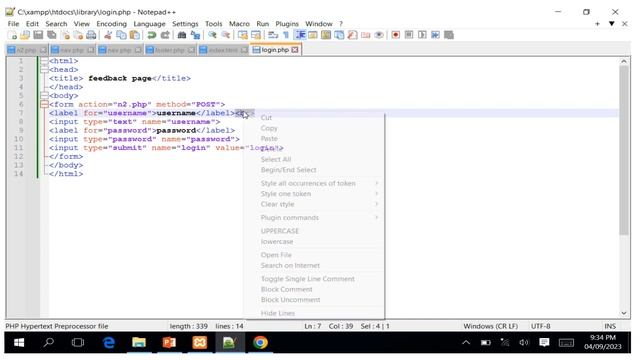
Task: Toggle file Monitoring eye icon
Action: pos(379,35)
